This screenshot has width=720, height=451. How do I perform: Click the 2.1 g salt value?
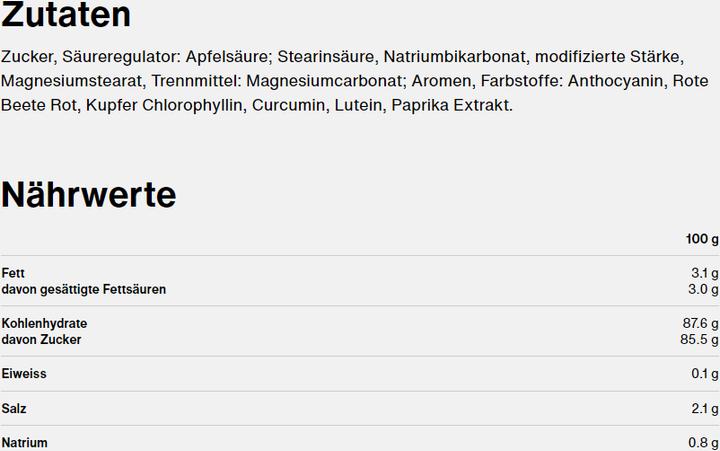pos(705,408)
